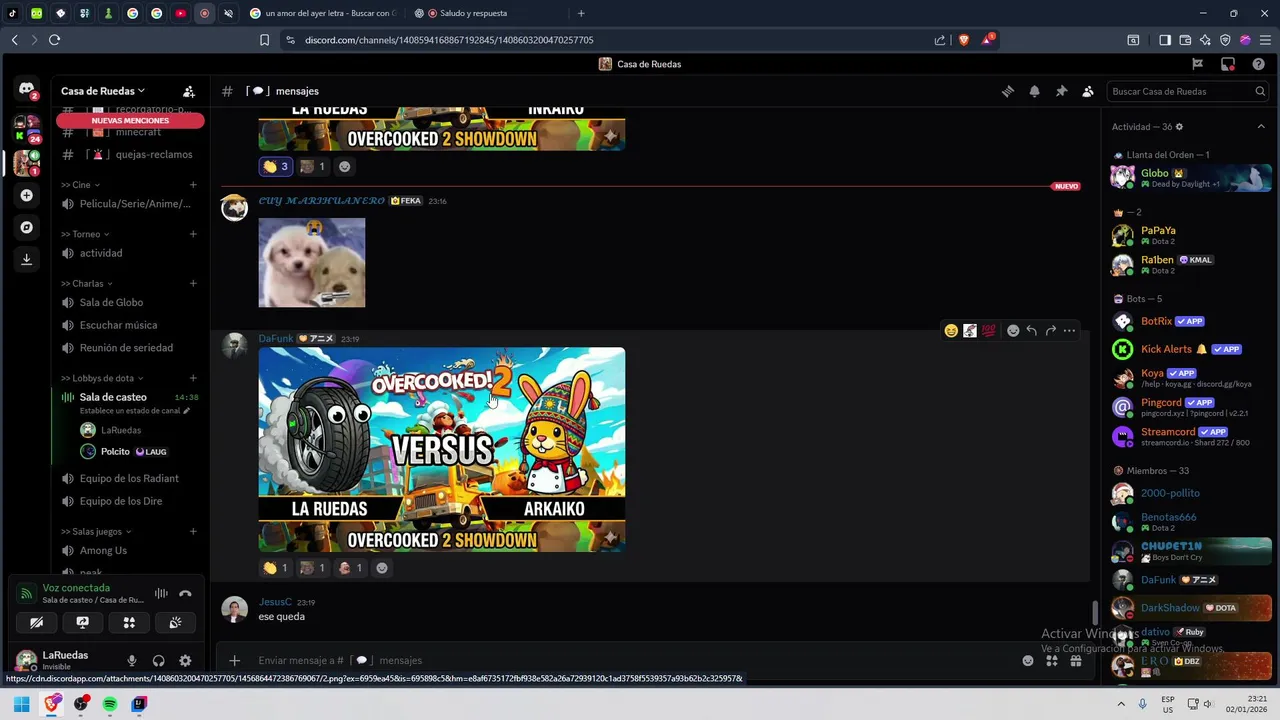Open Overcooked 2 Versus image from DaFunk
This screenshot has width=1280, height=720.
click(442, 449)
